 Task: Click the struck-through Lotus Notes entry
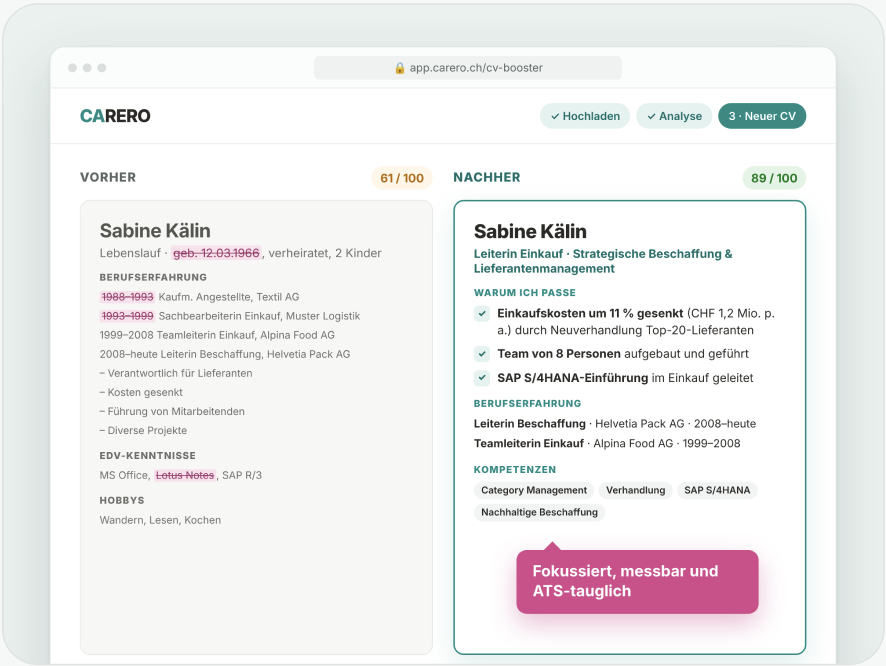(185, 475)
